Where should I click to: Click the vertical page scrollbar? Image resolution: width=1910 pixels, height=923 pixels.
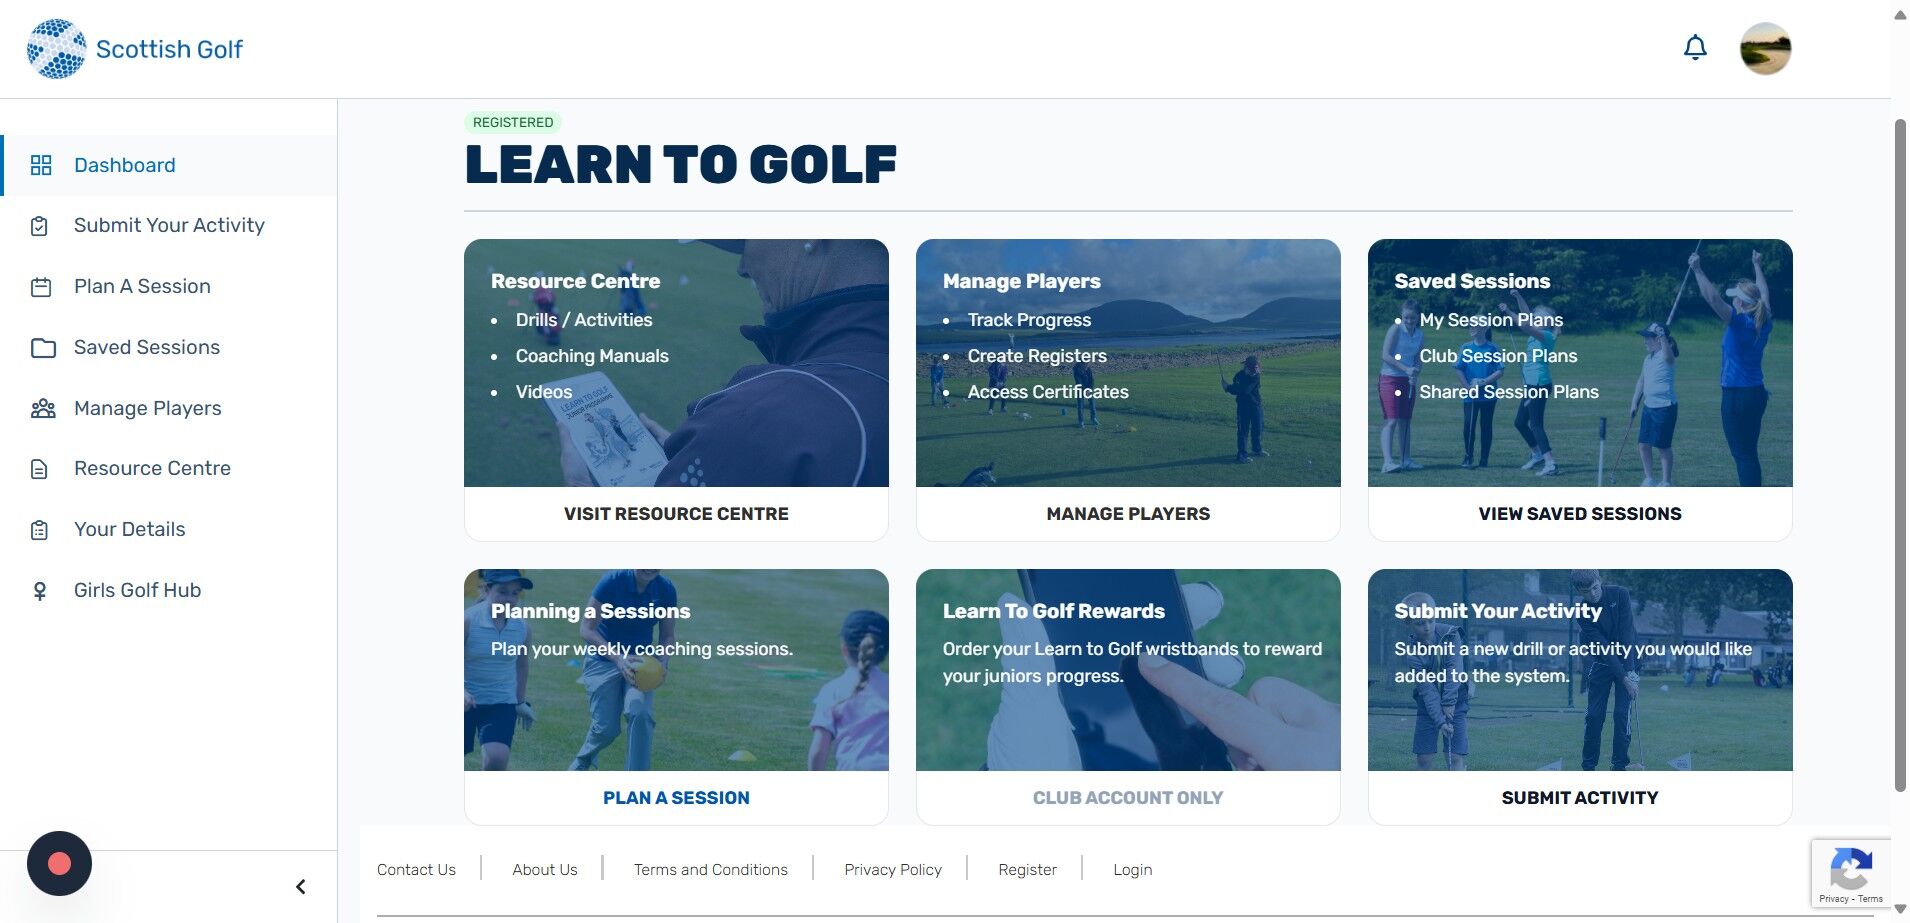pos(1900,455)
